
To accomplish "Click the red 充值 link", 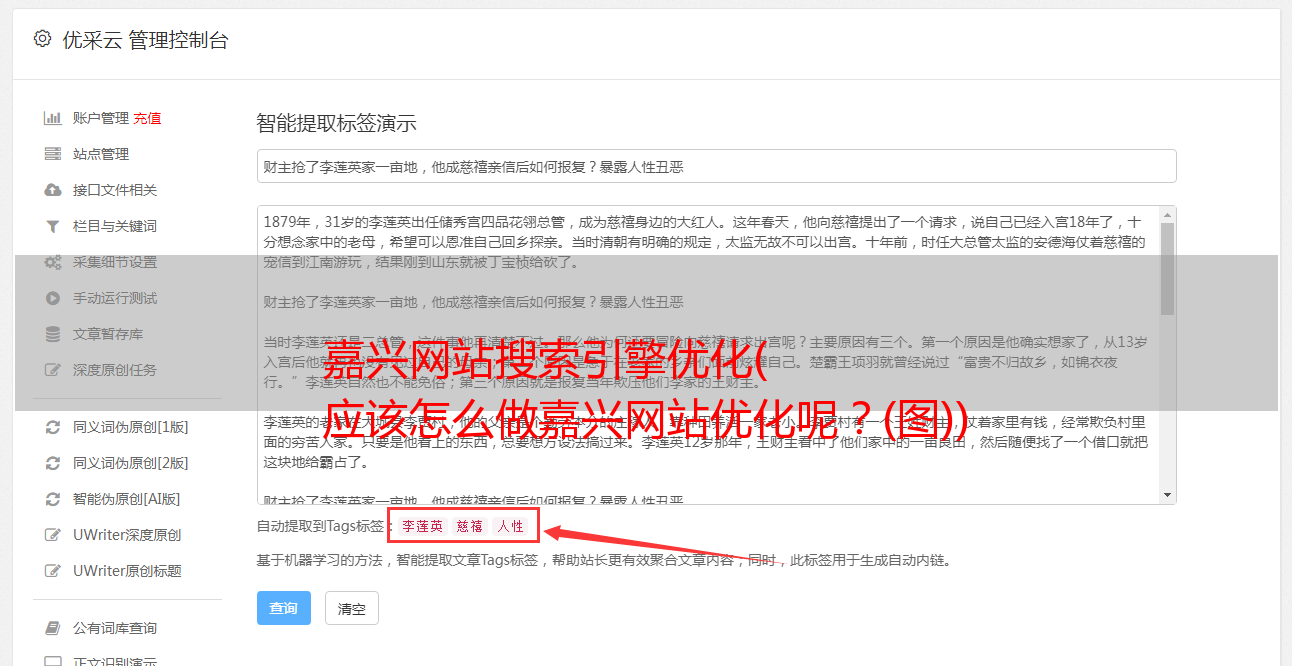I will click(x=147, y=118).
